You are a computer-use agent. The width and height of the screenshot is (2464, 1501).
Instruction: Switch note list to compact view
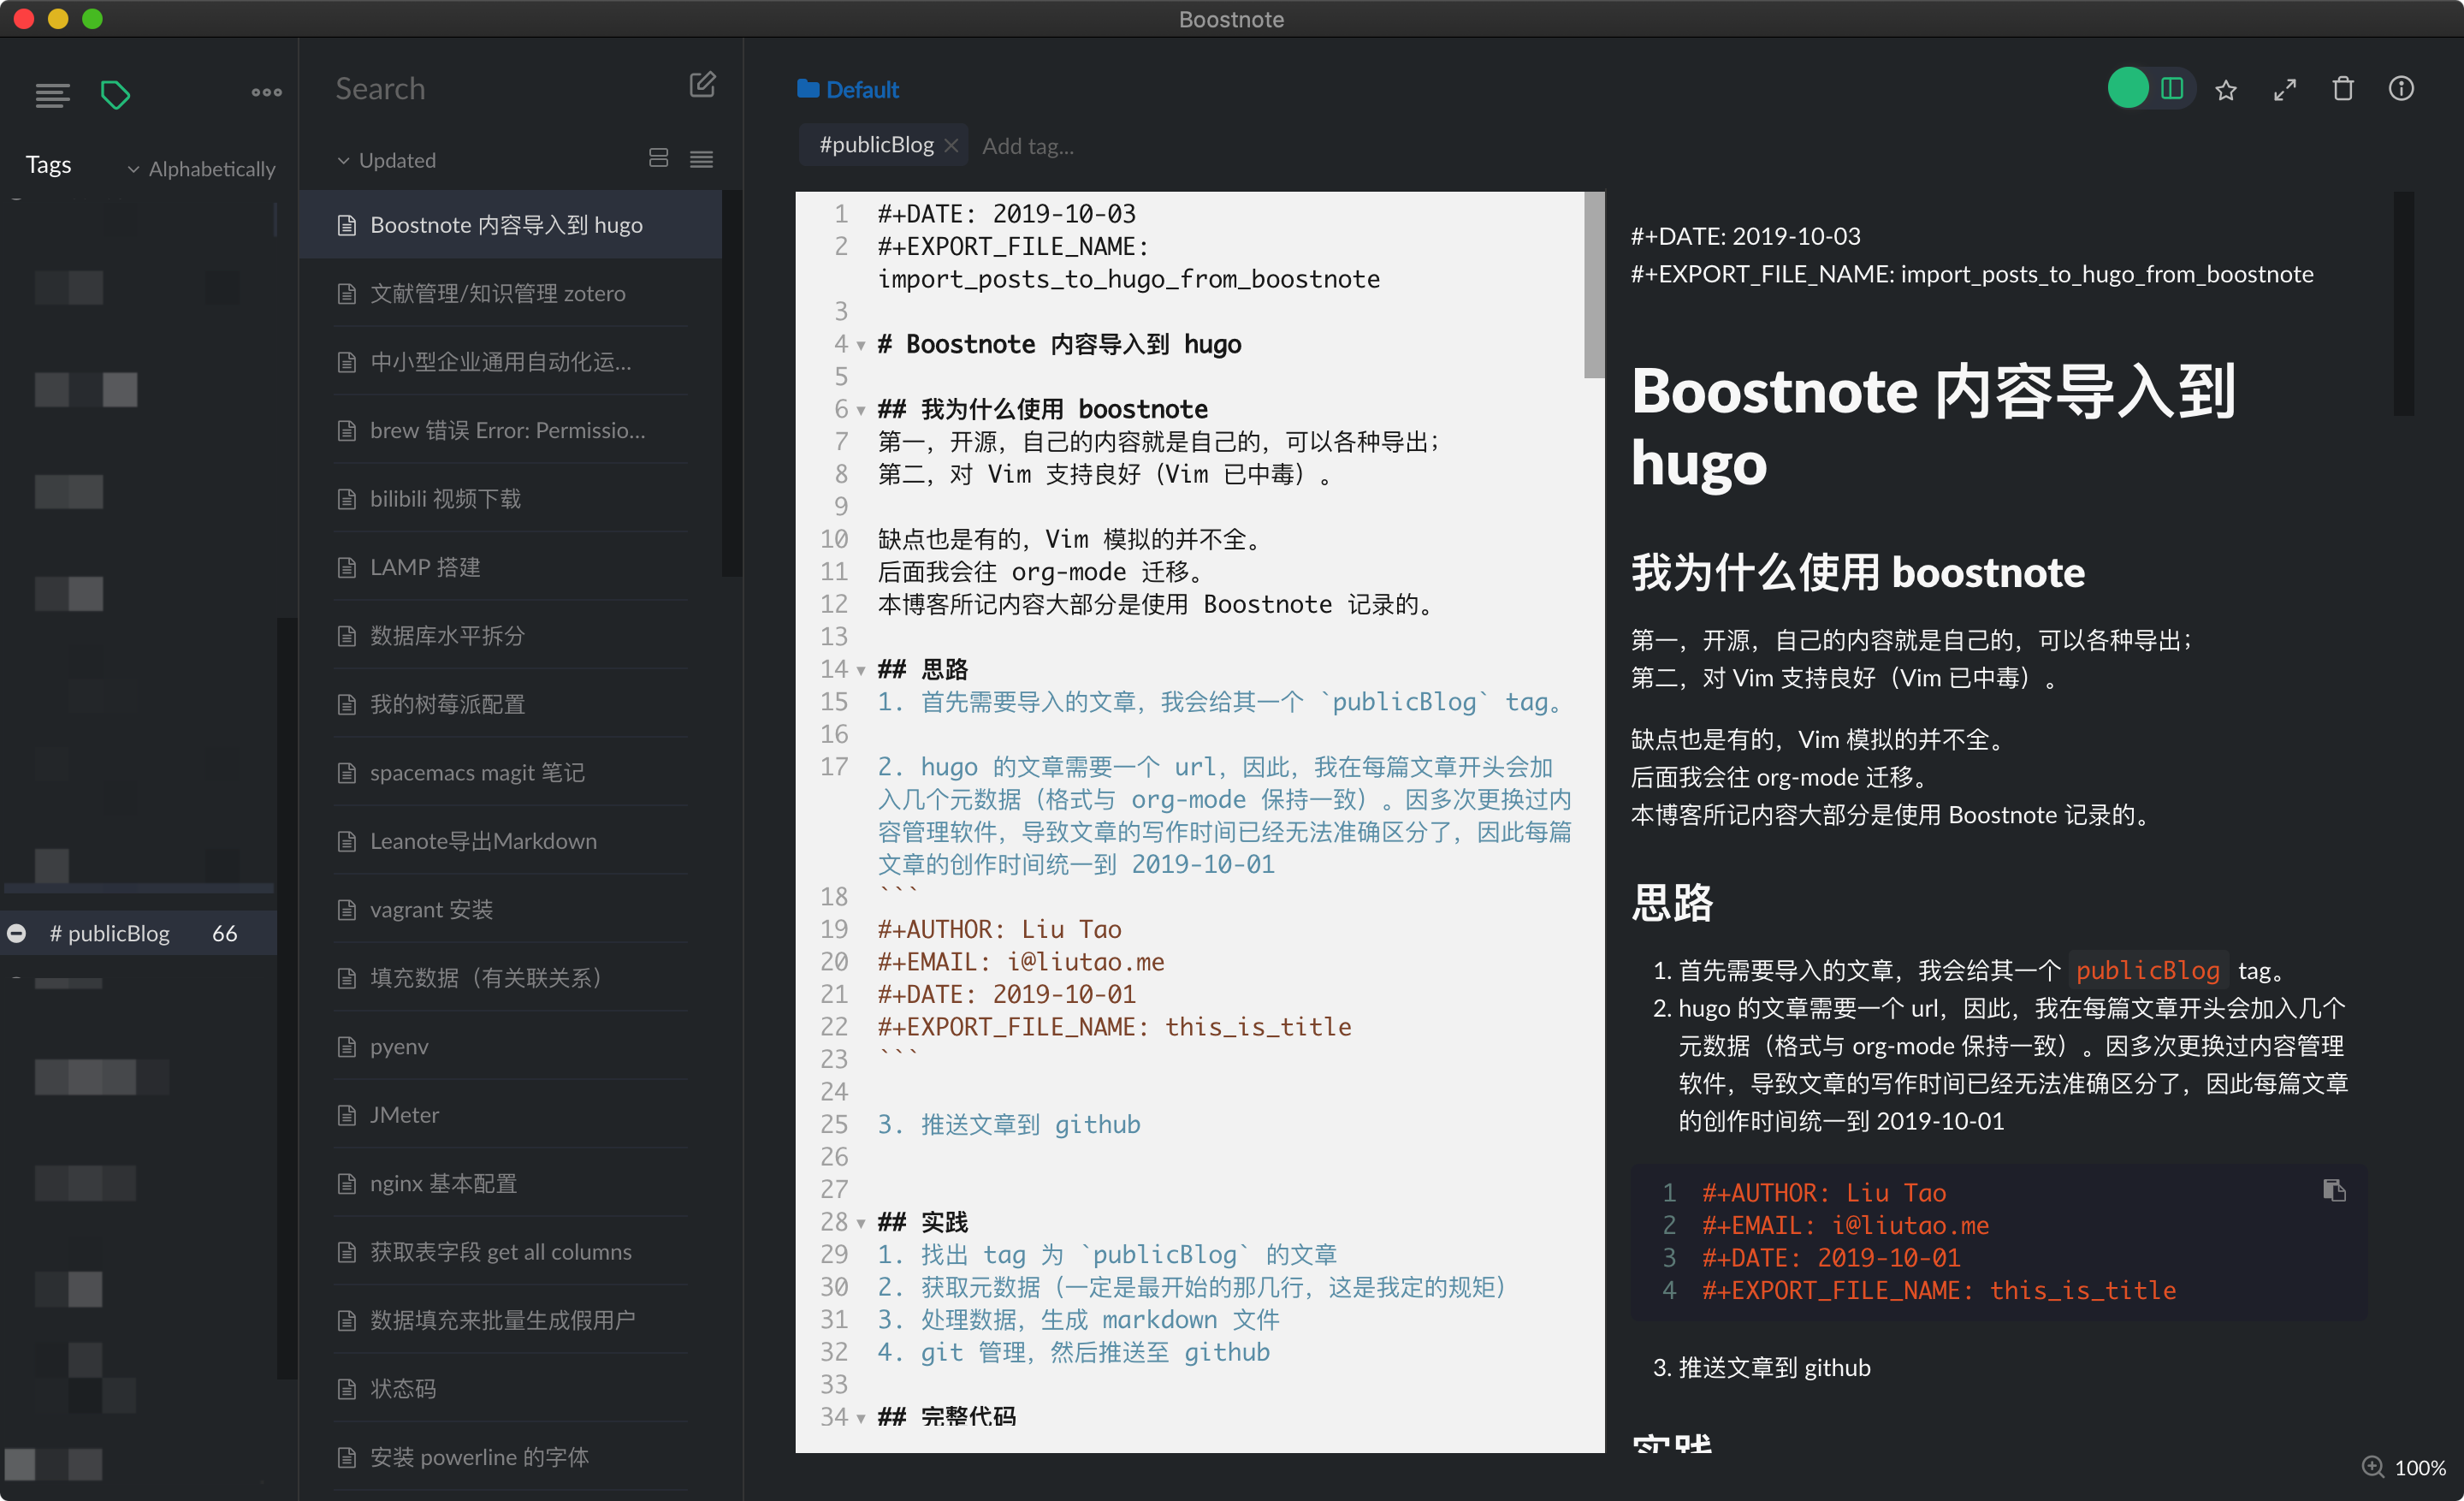pyautogui.click(x=701, y=159)
